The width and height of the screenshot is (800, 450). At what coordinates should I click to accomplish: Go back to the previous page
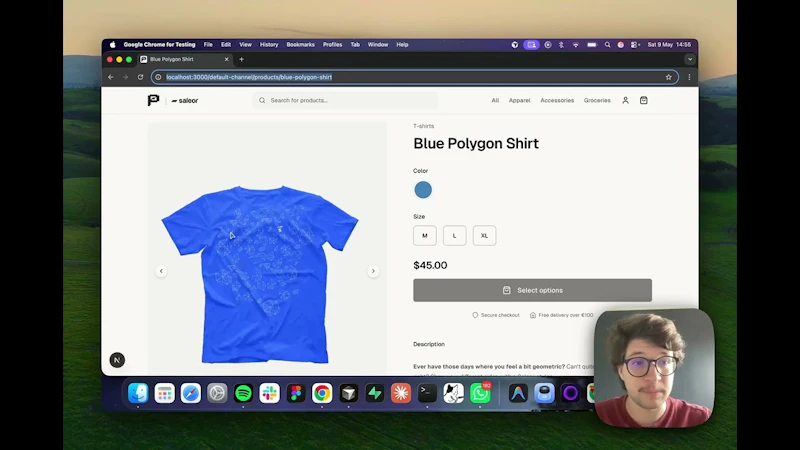pyautogui.click(x=111, y=77)
